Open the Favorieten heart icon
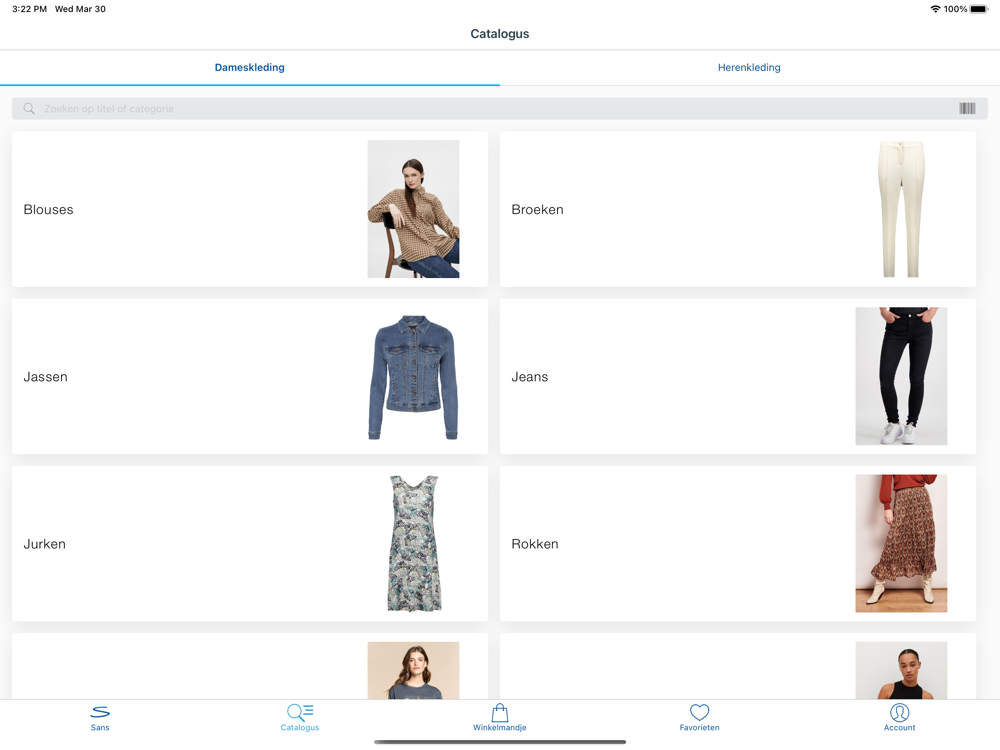The width and height of the screenshot is (1000, 750). 700,712
